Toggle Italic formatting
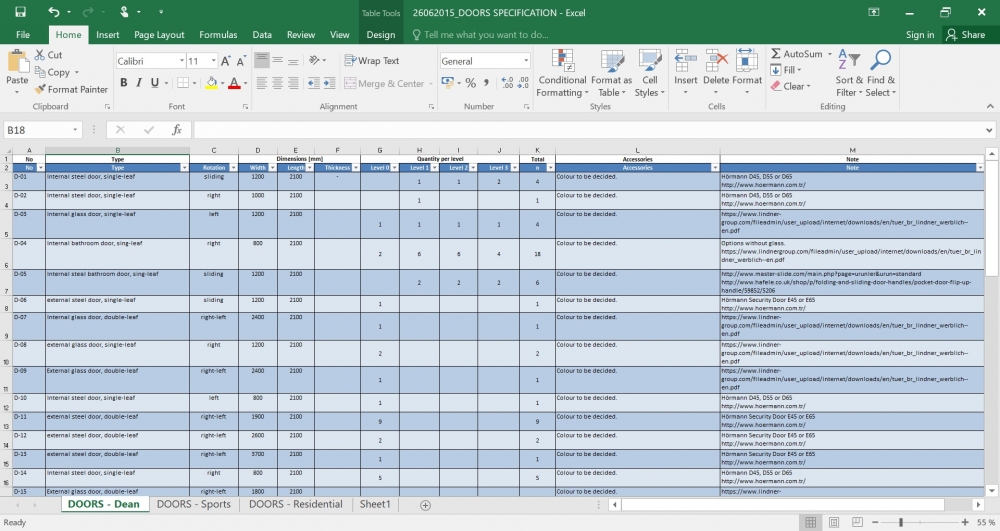The width and height of the screenshot is (1000, 531). coord(139,83)
